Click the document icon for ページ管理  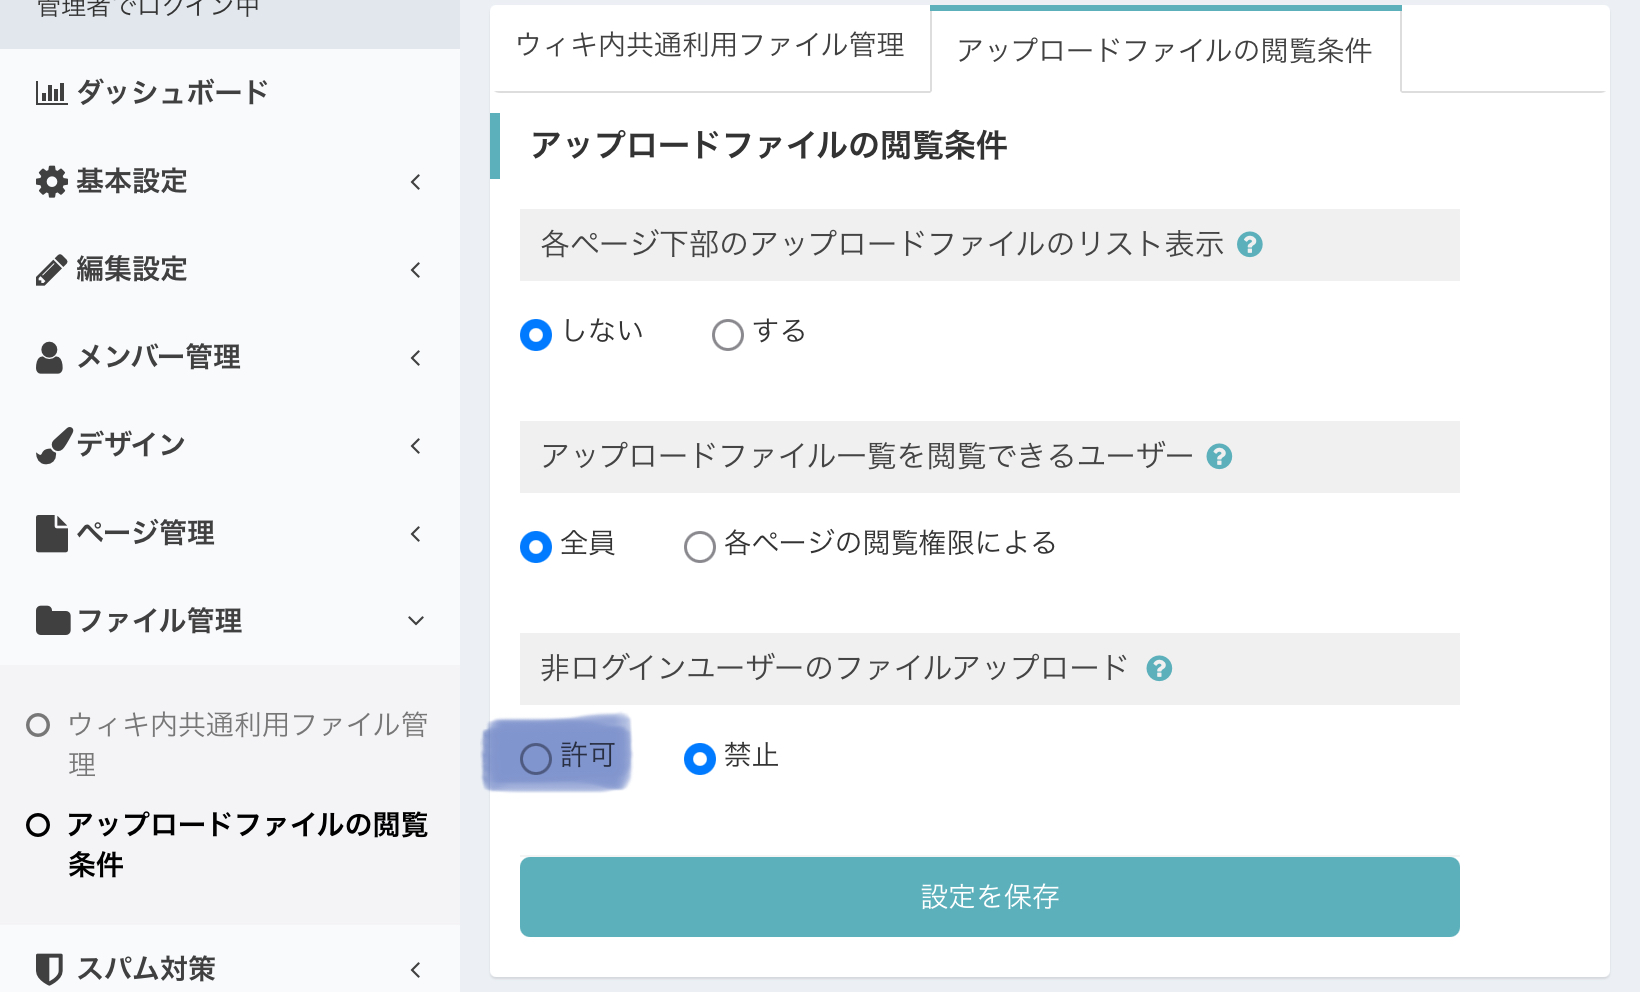pos(51,533)
